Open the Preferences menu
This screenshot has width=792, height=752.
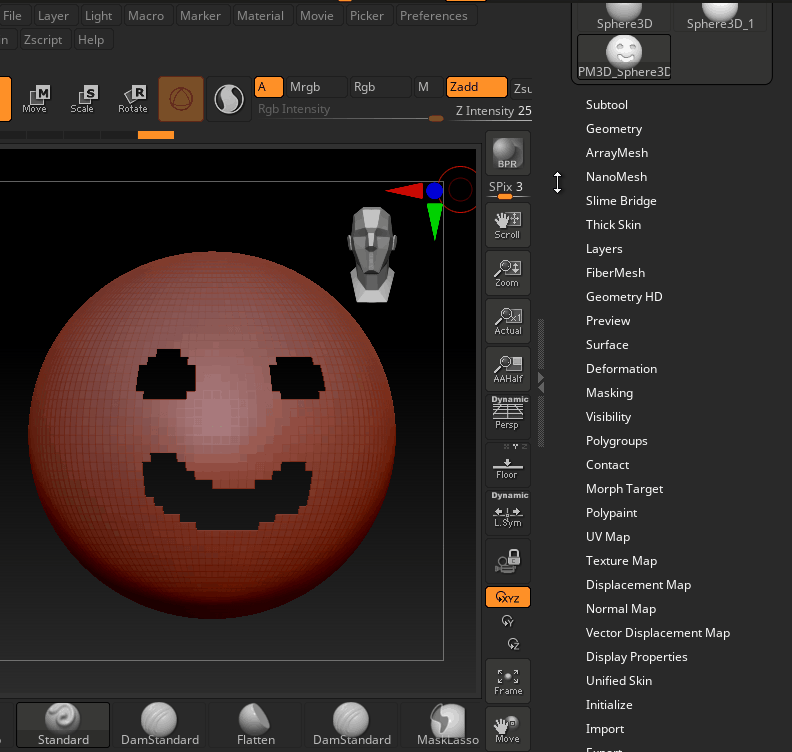pyautogui.click(x=434, y=16)
